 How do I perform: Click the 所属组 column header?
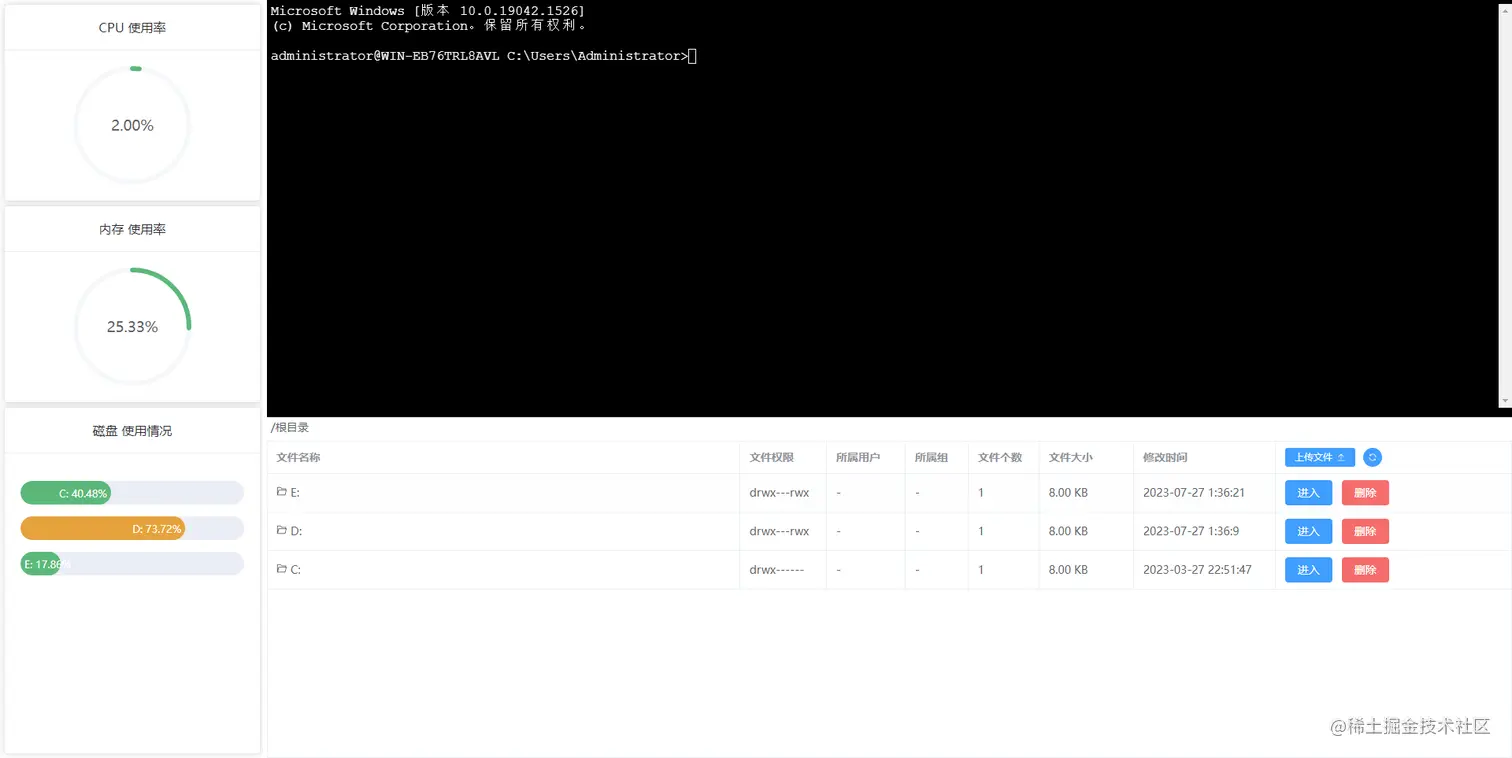[x=931, y=457]
